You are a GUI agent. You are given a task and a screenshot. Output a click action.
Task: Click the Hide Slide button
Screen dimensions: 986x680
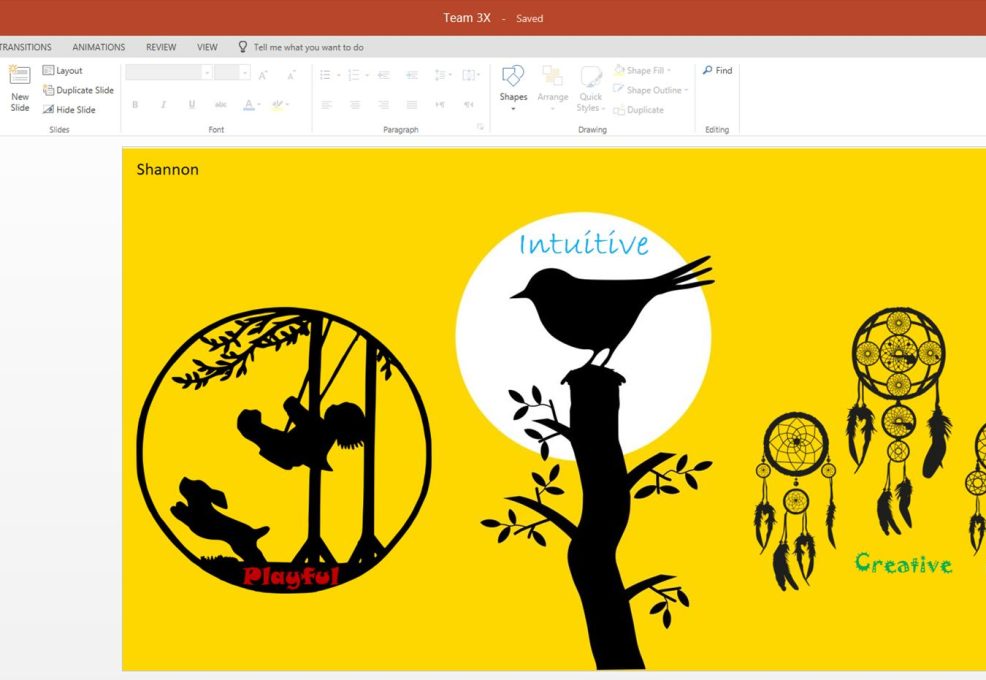click(71, 109)
